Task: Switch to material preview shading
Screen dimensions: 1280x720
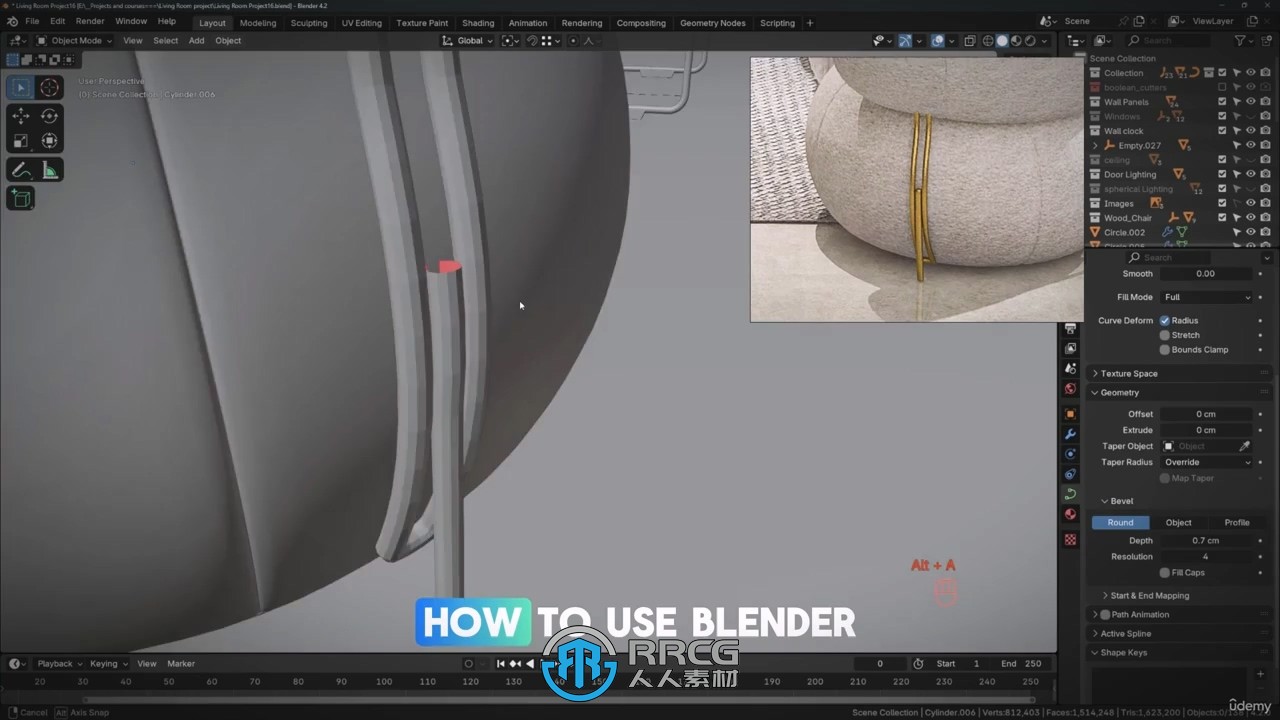Action: coord(1016,41)
